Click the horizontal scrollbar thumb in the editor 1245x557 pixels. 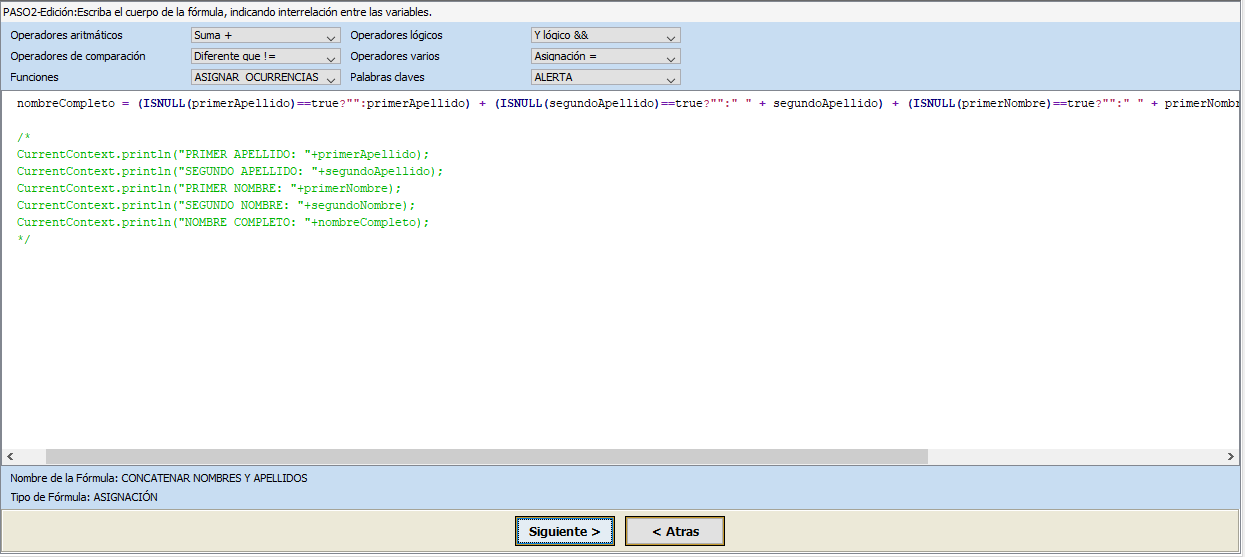[486, 456]
